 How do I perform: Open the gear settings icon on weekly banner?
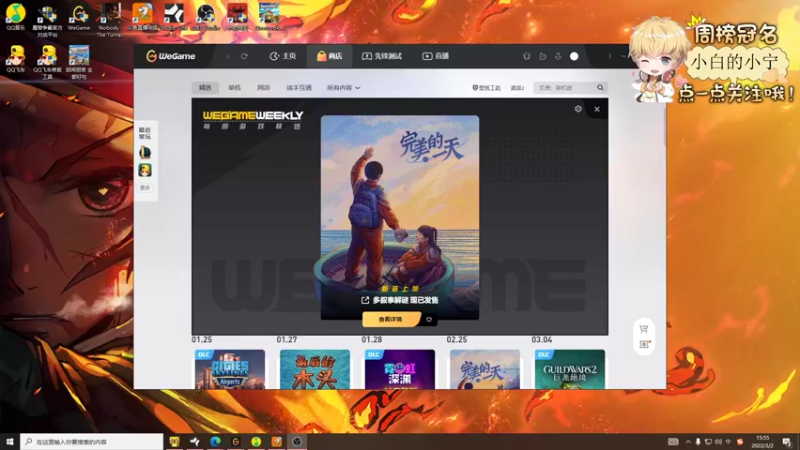click(578, 109)
